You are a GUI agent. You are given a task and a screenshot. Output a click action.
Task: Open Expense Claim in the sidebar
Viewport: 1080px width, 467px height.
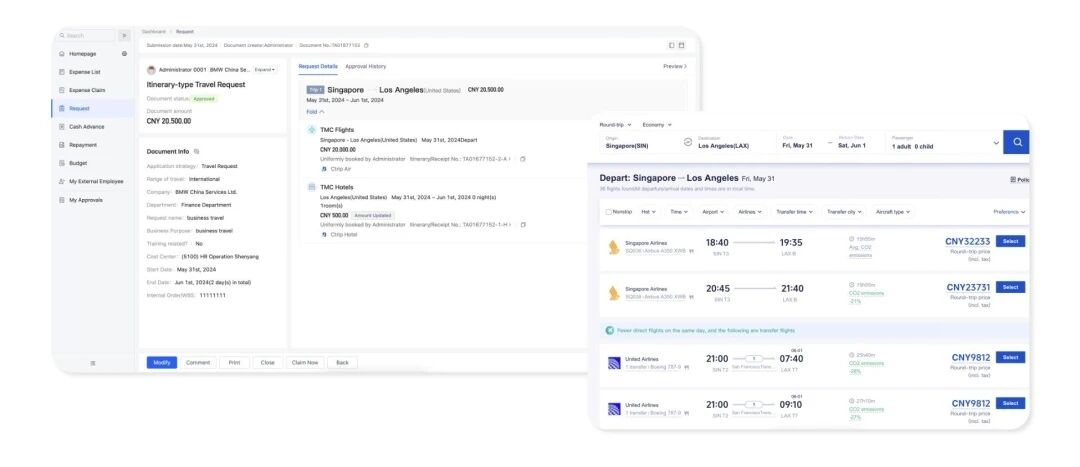pos(85,90)
